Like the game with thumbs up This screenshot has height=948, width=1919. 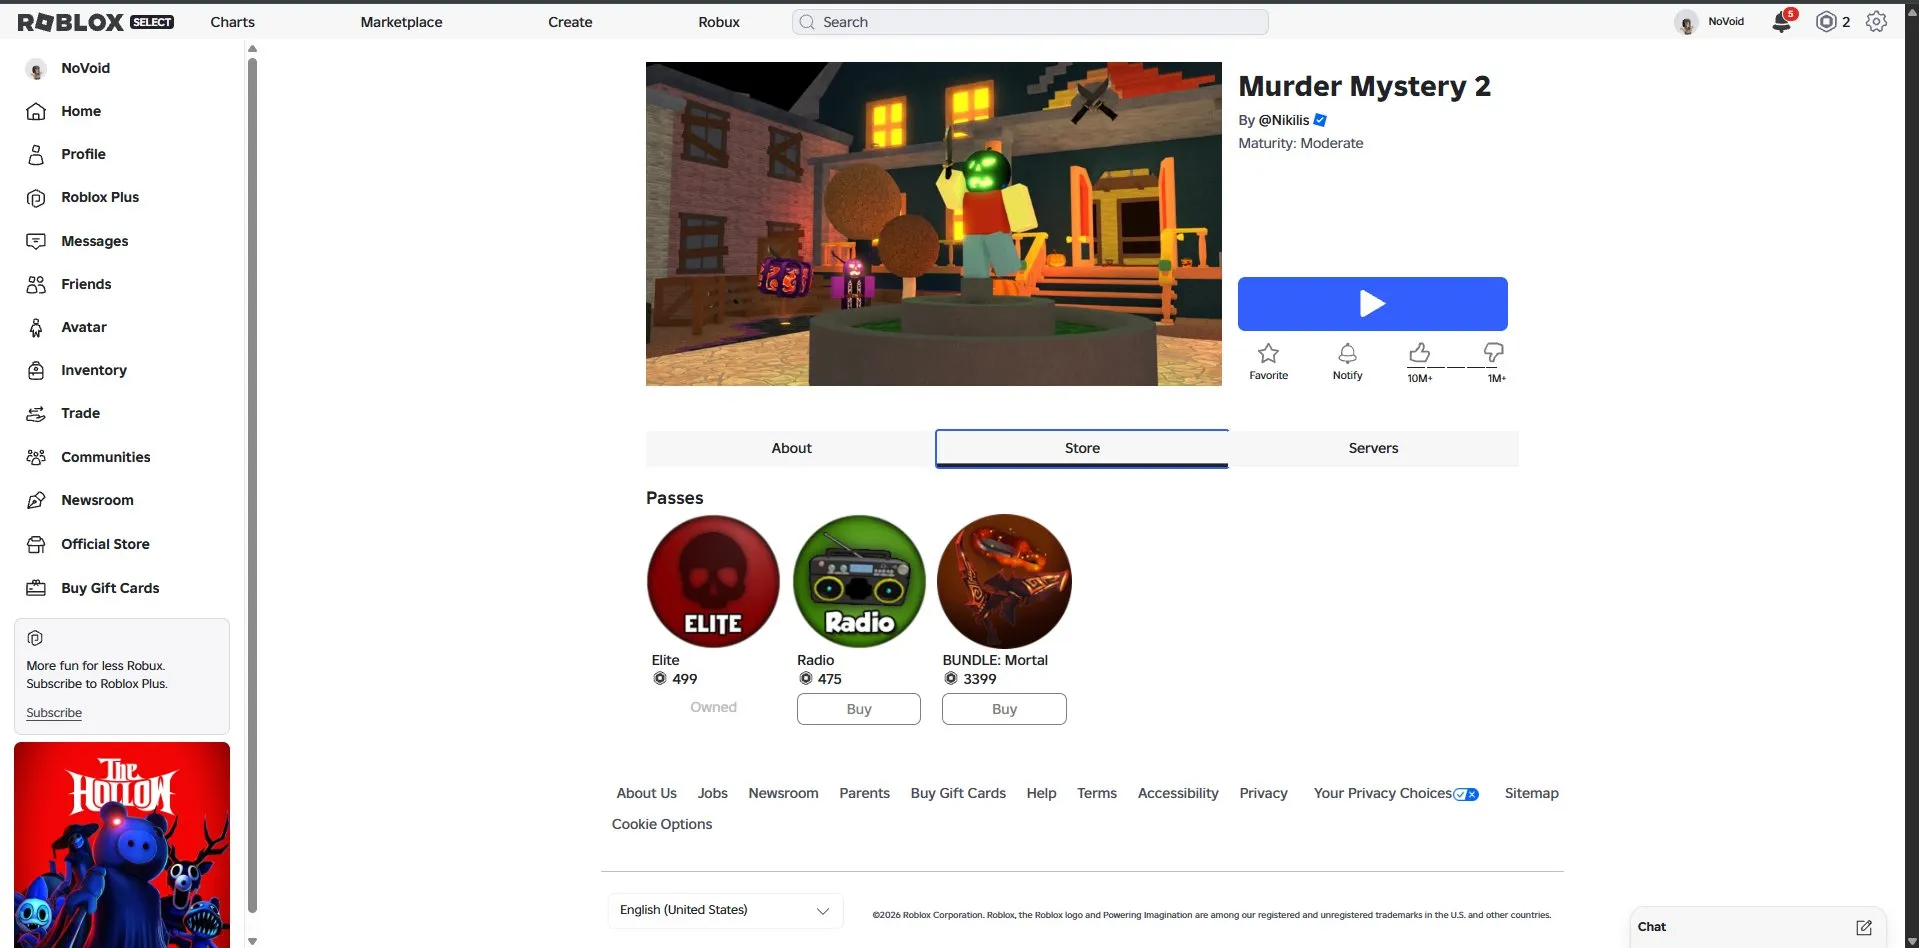tap(1419, 353)
